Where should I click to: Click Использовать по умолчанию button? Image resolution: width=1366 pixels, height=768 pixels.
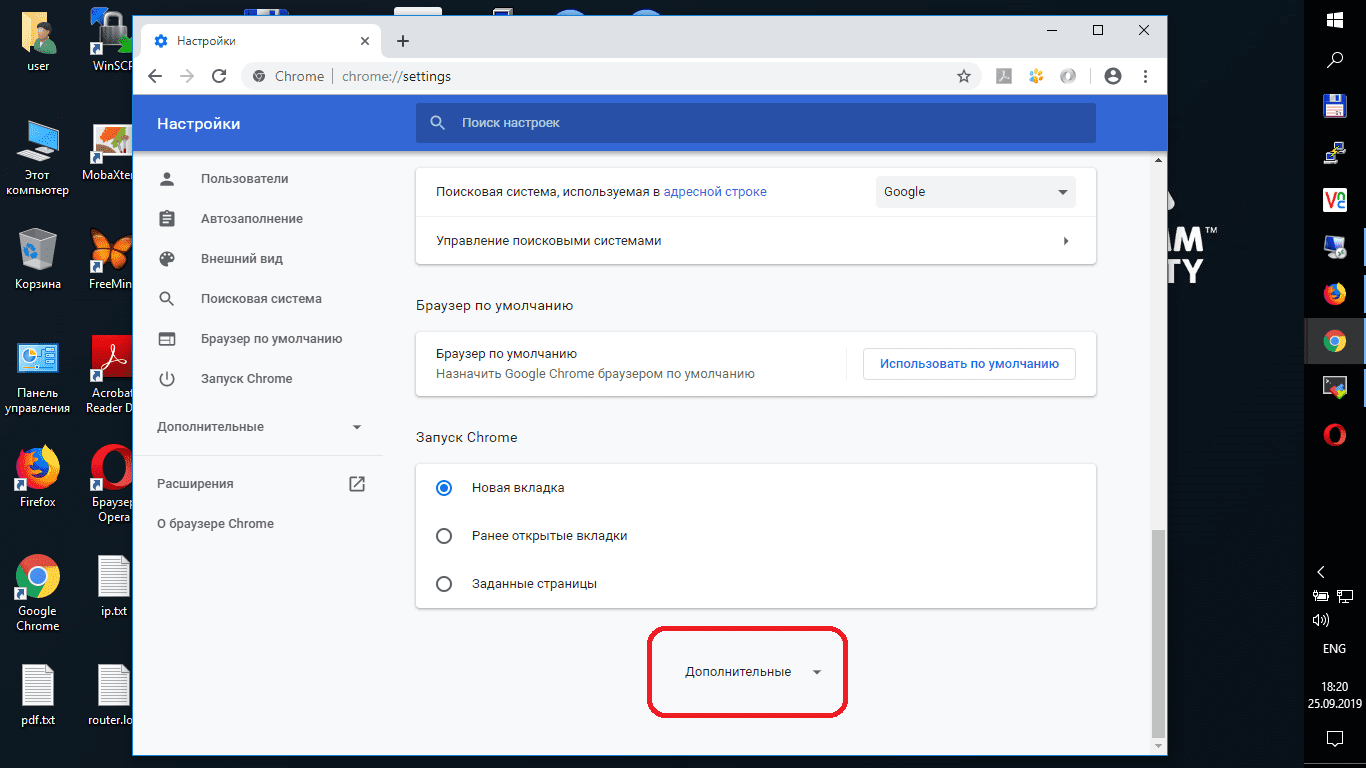tap(969, 364)
